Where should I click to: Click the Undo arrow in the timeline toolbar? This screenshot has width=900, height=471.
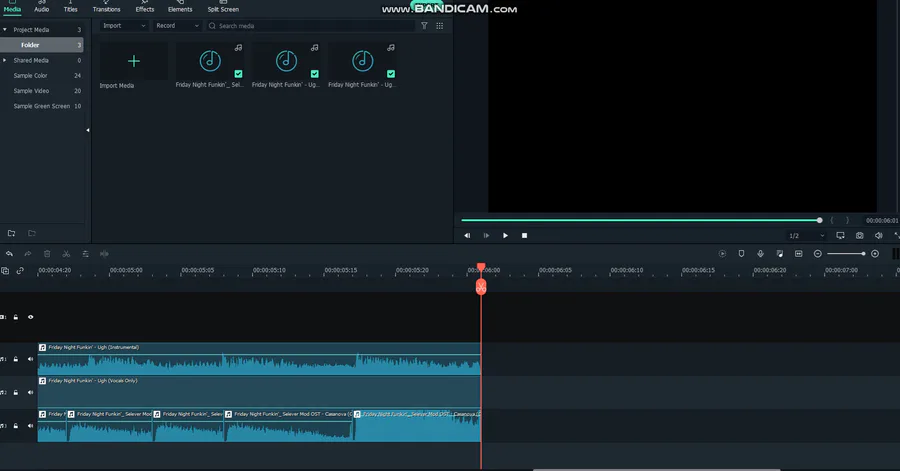pyautogui.click(x=9, y=254)
